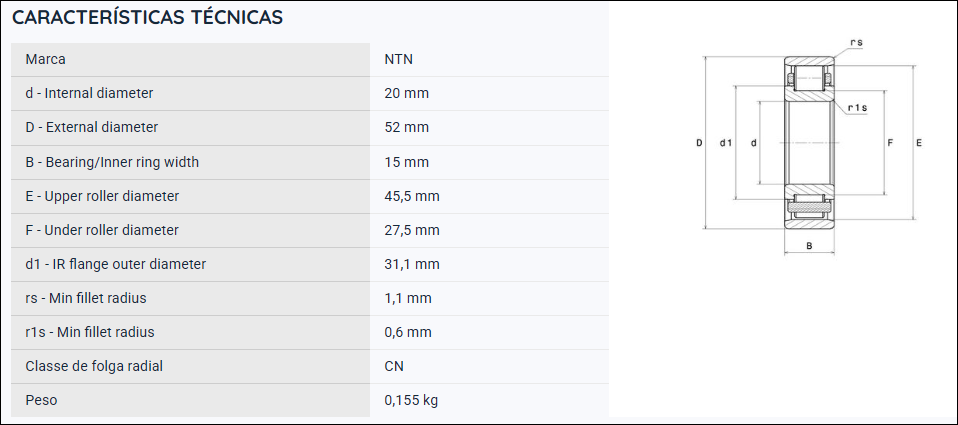Click the 45,5 mm upper roller value

coord(412,196)
